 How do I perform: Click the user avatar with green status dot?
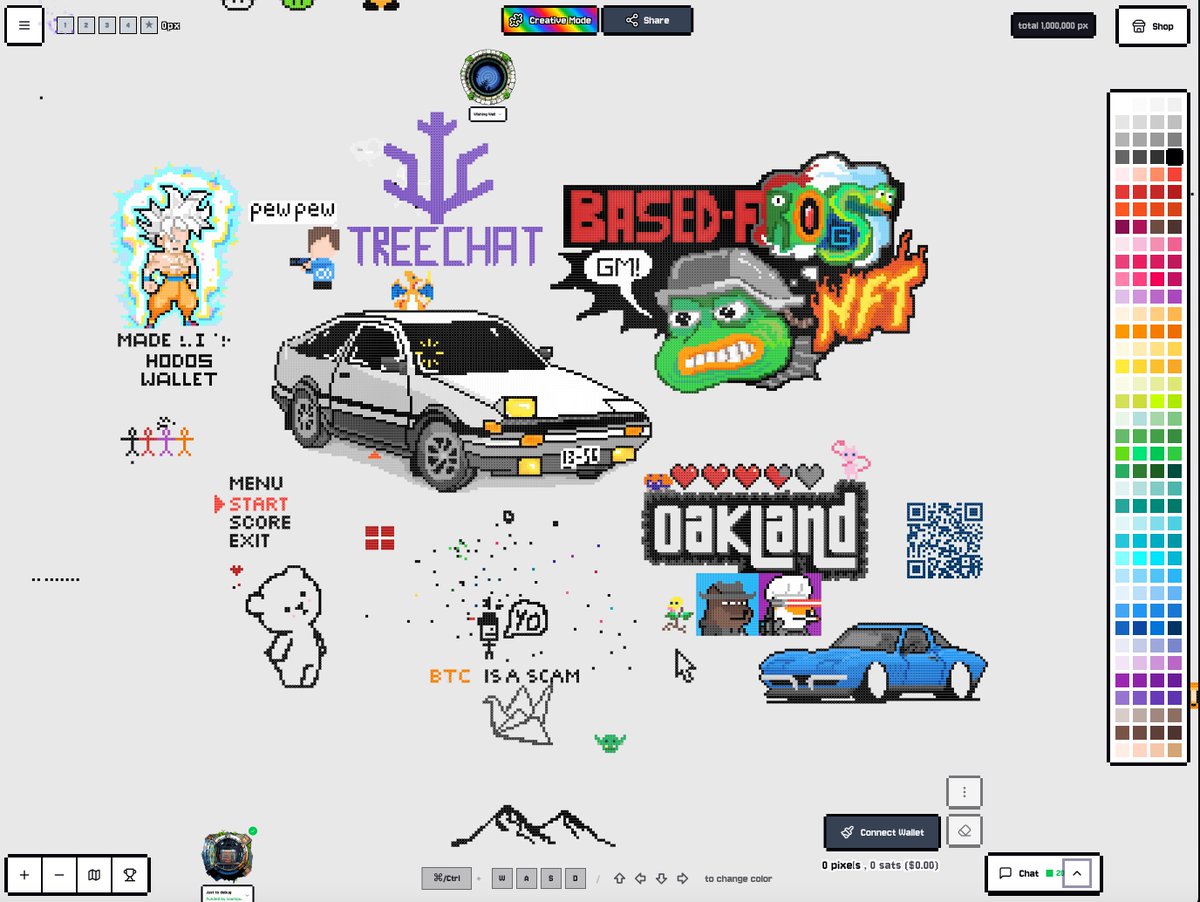228,855
